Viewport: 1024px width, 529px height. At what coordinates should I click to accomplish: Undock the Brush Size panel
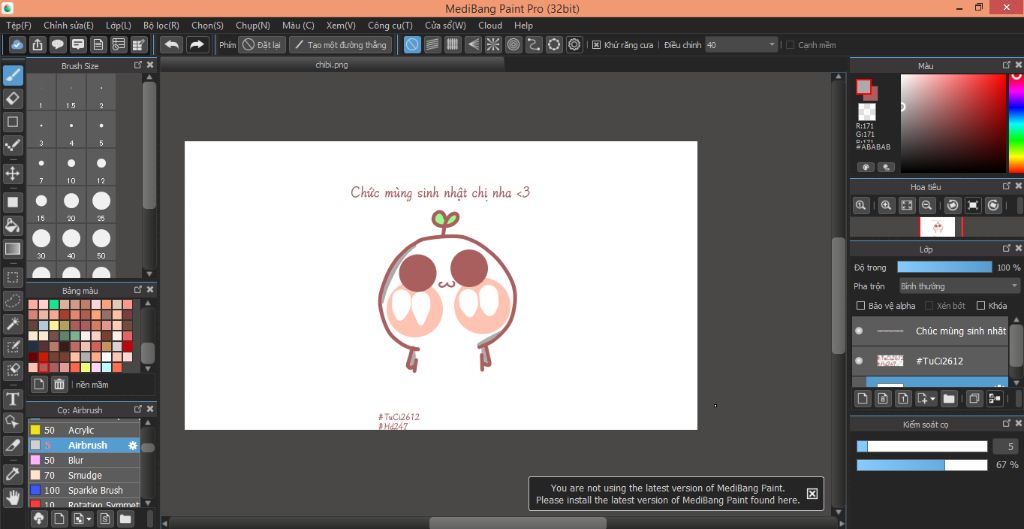point(138,65)
